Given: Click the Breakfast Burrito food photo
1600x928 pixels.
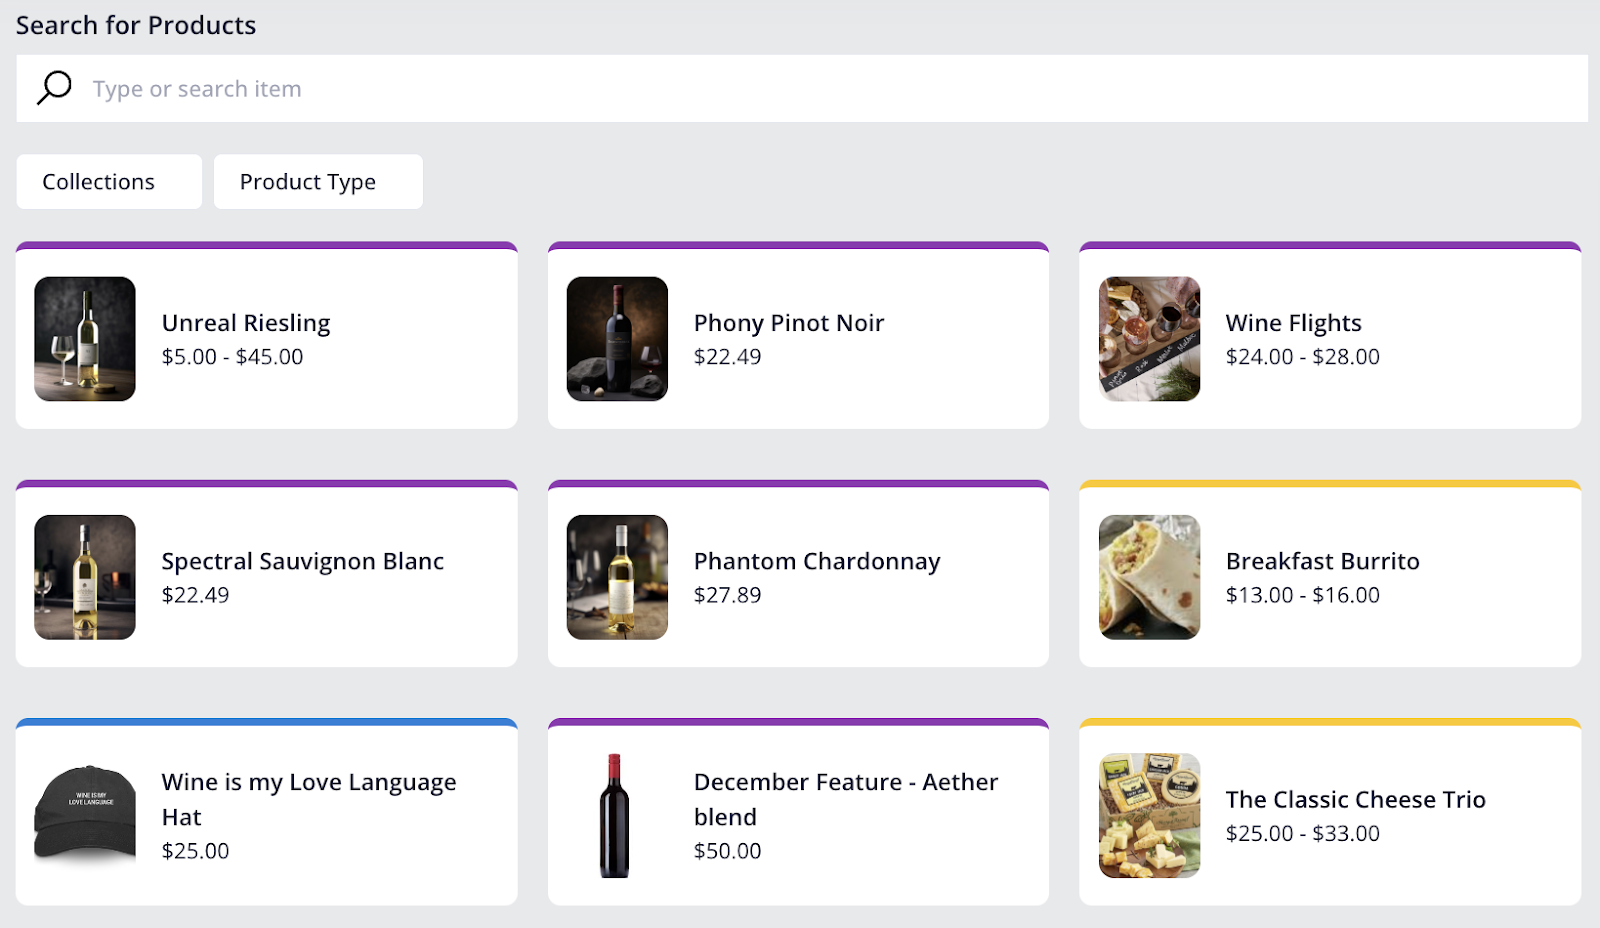Looking at the screenshot, I should (x=1149, y=577).
